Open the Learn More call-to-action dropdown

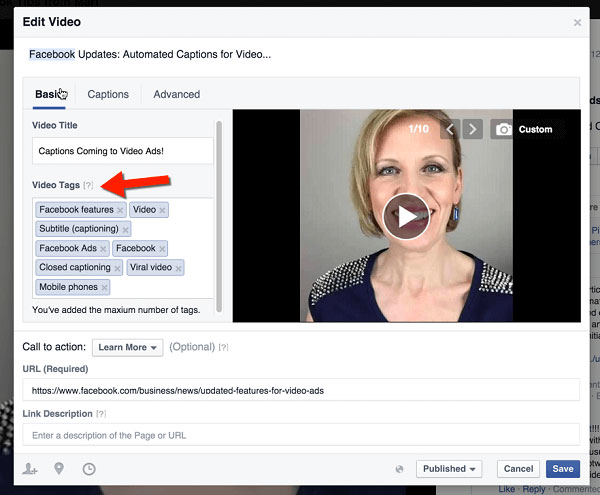[x=127, y=347]
